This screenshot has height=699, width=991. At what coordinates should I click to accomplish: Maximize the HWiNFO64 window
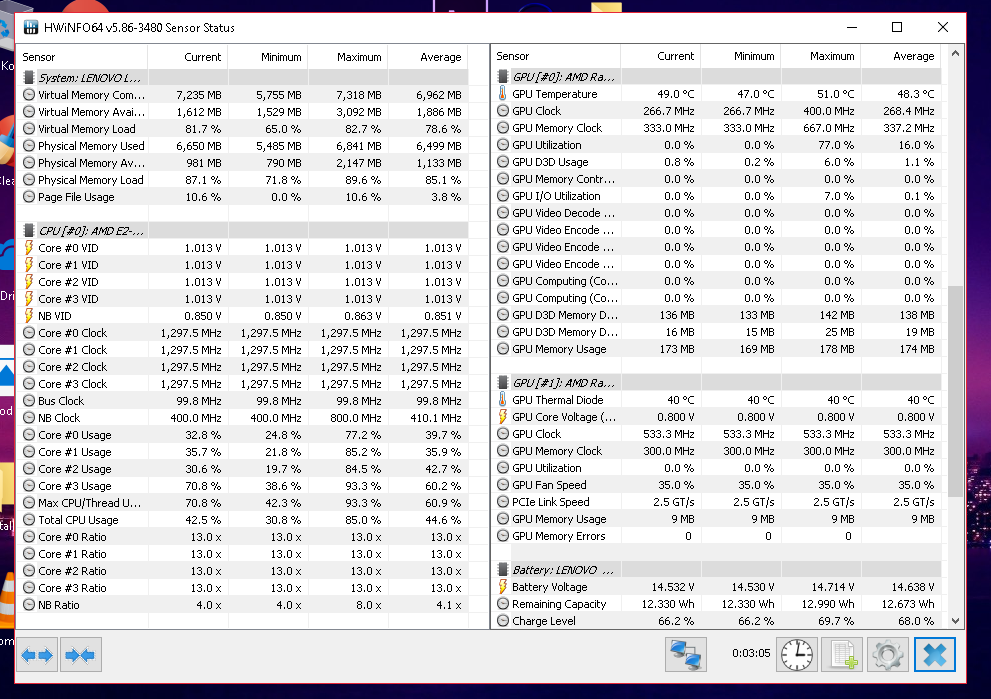[897, 27]
